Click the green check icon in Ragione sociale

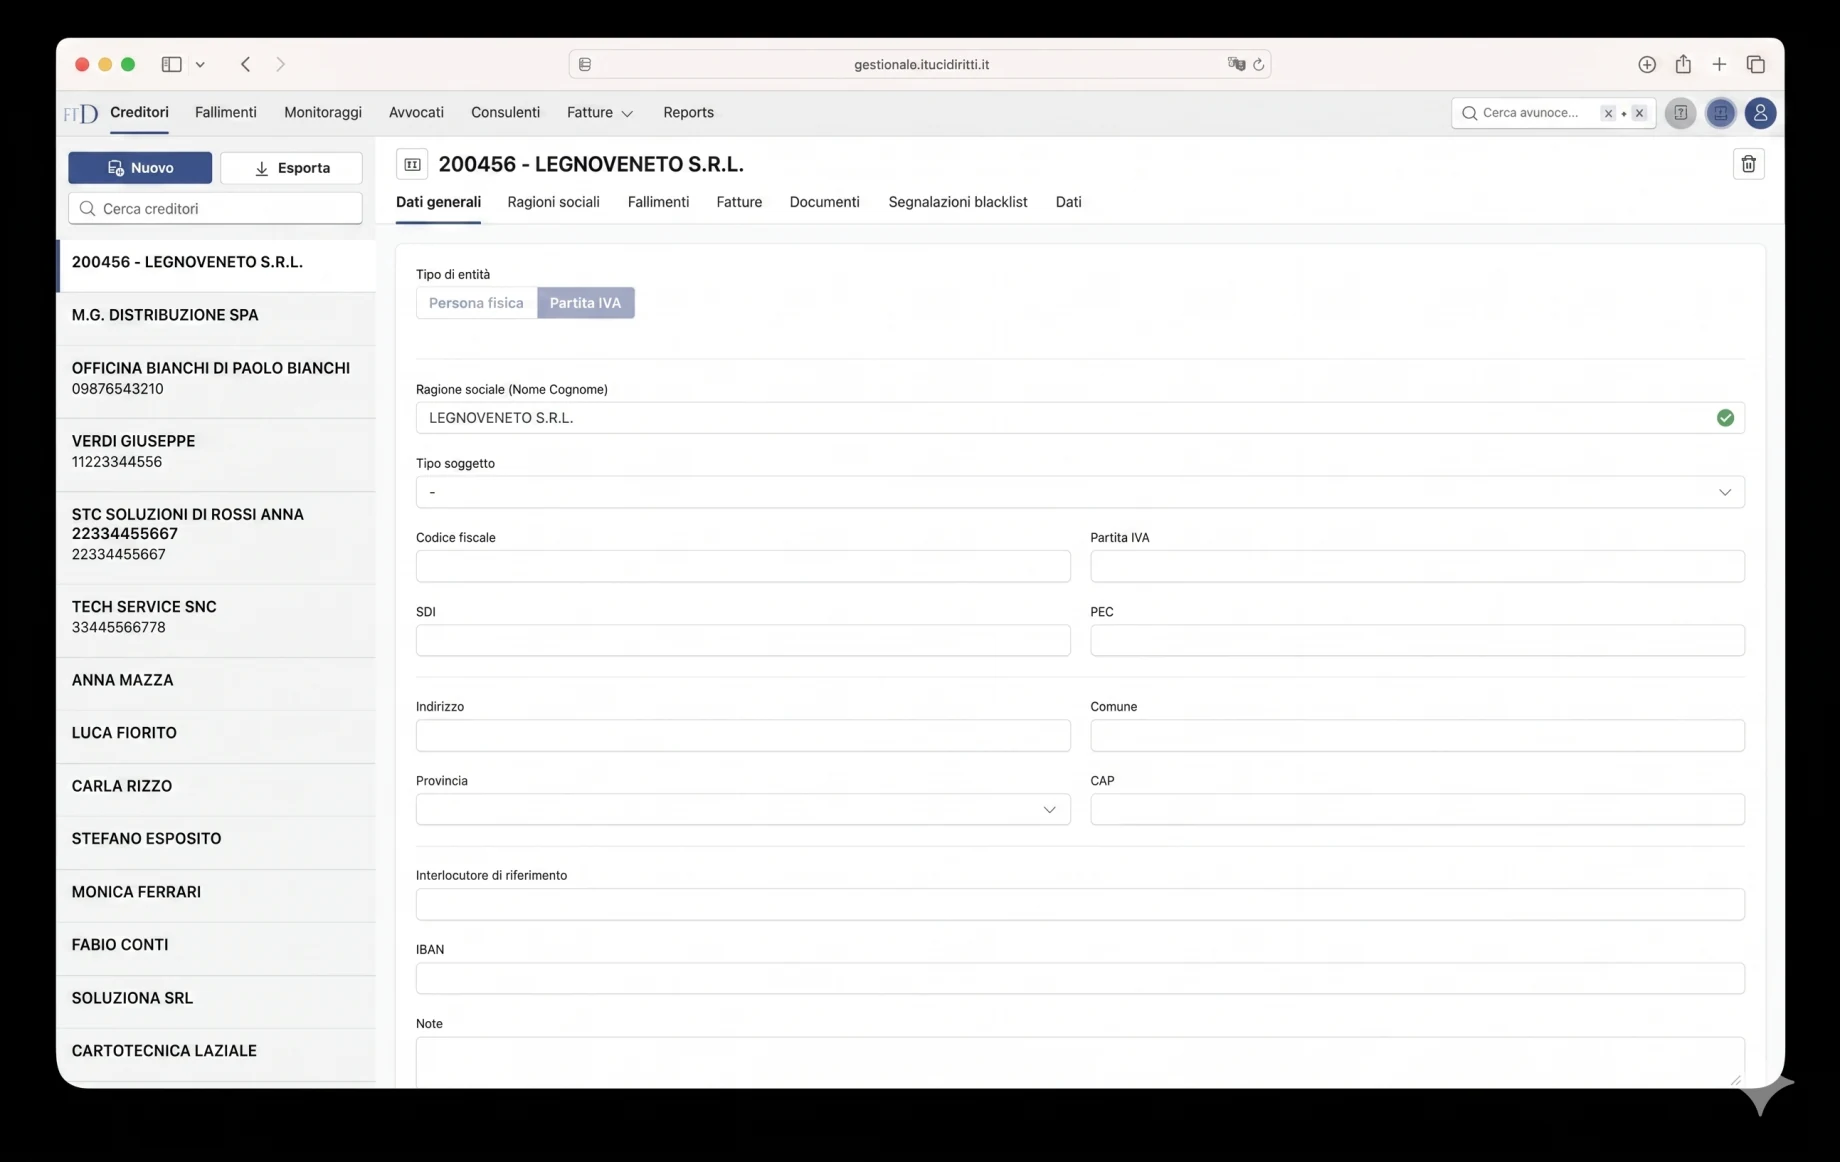[1725, 418]
